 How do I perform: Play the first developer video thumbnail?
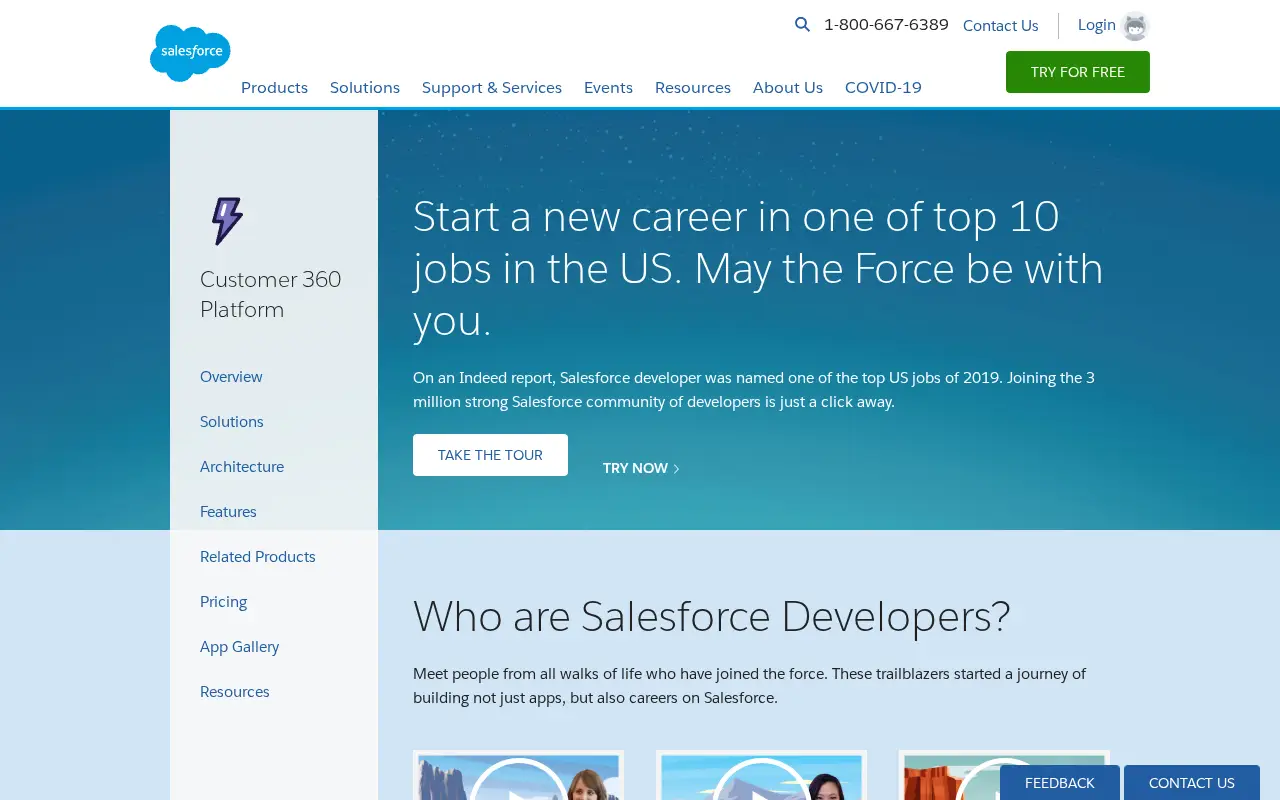[518, 776]
